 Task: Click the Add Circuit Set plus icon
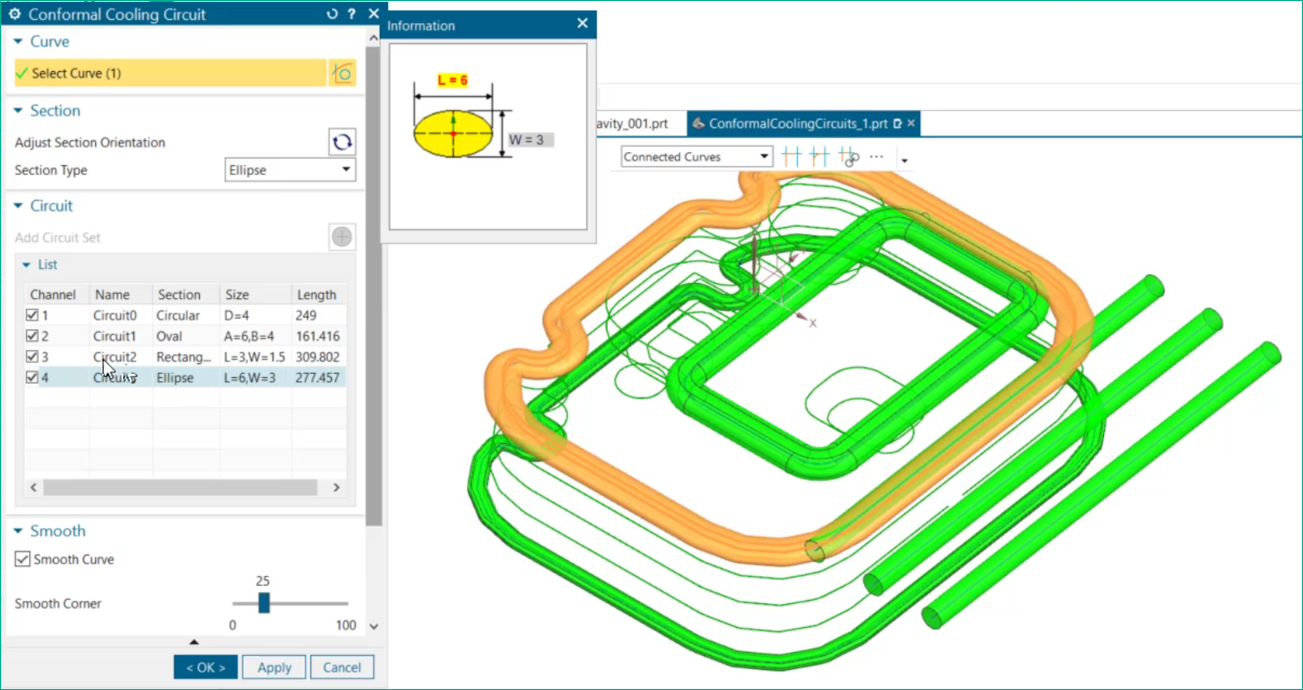click(x=341, y=236)
